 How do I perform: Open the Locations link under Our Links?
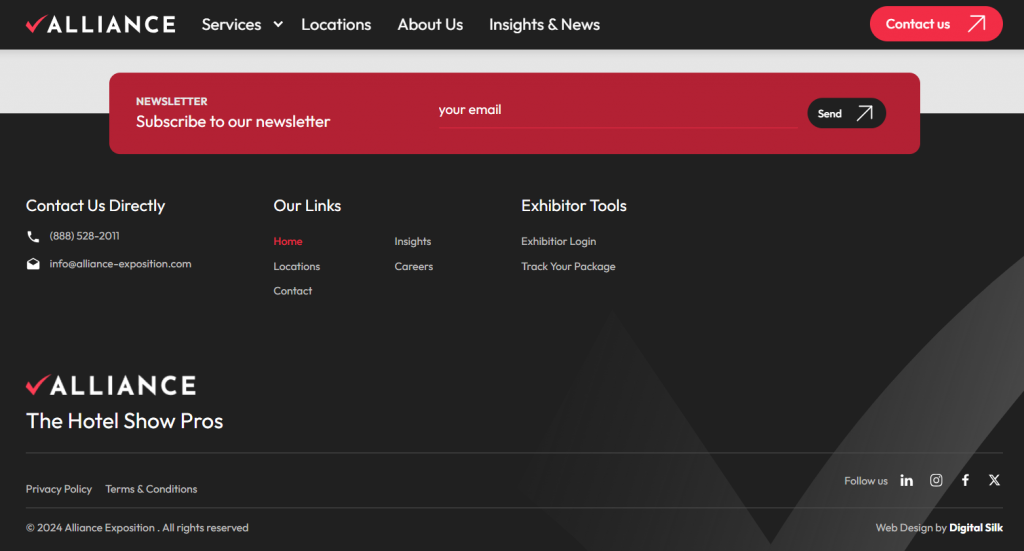click(x=296, y=266)
